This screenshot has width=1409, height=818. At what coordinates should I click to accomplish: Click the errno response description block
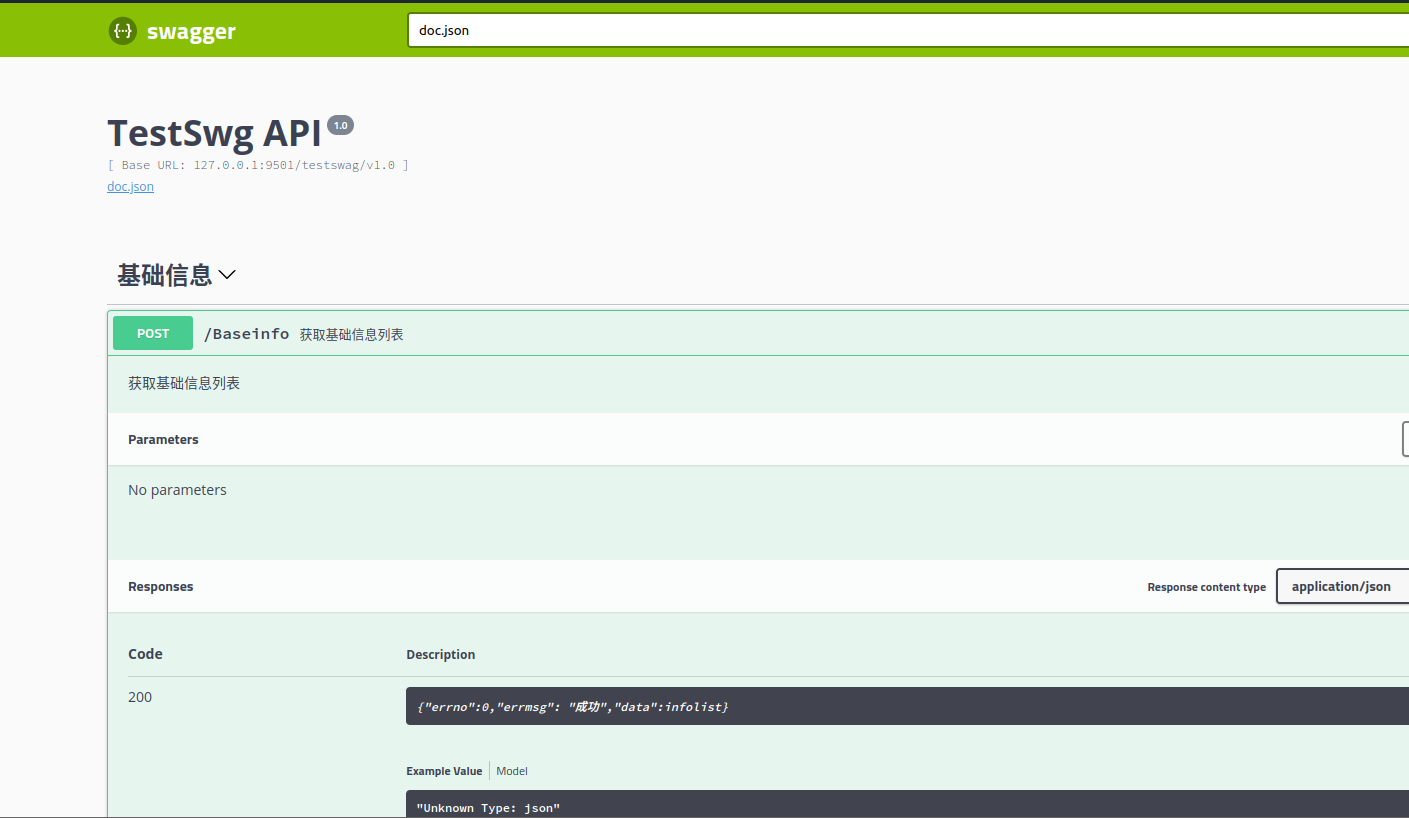coord(907,706)
